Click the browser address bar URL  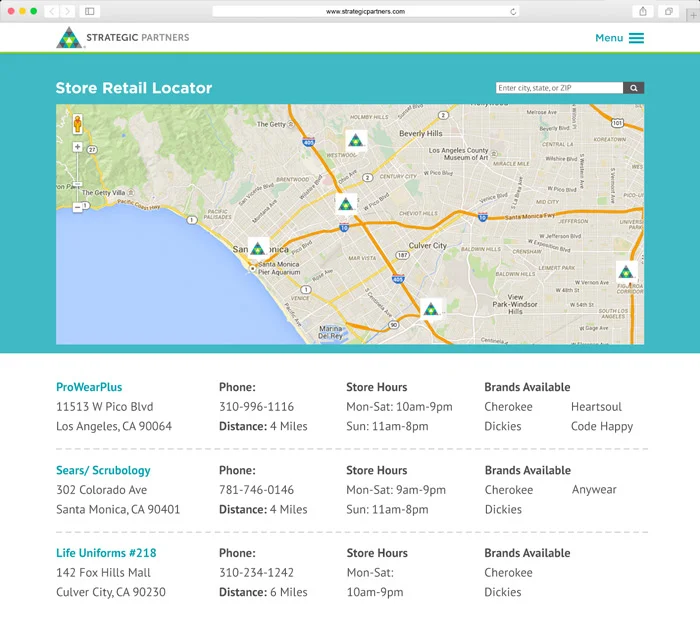[365, 12]
